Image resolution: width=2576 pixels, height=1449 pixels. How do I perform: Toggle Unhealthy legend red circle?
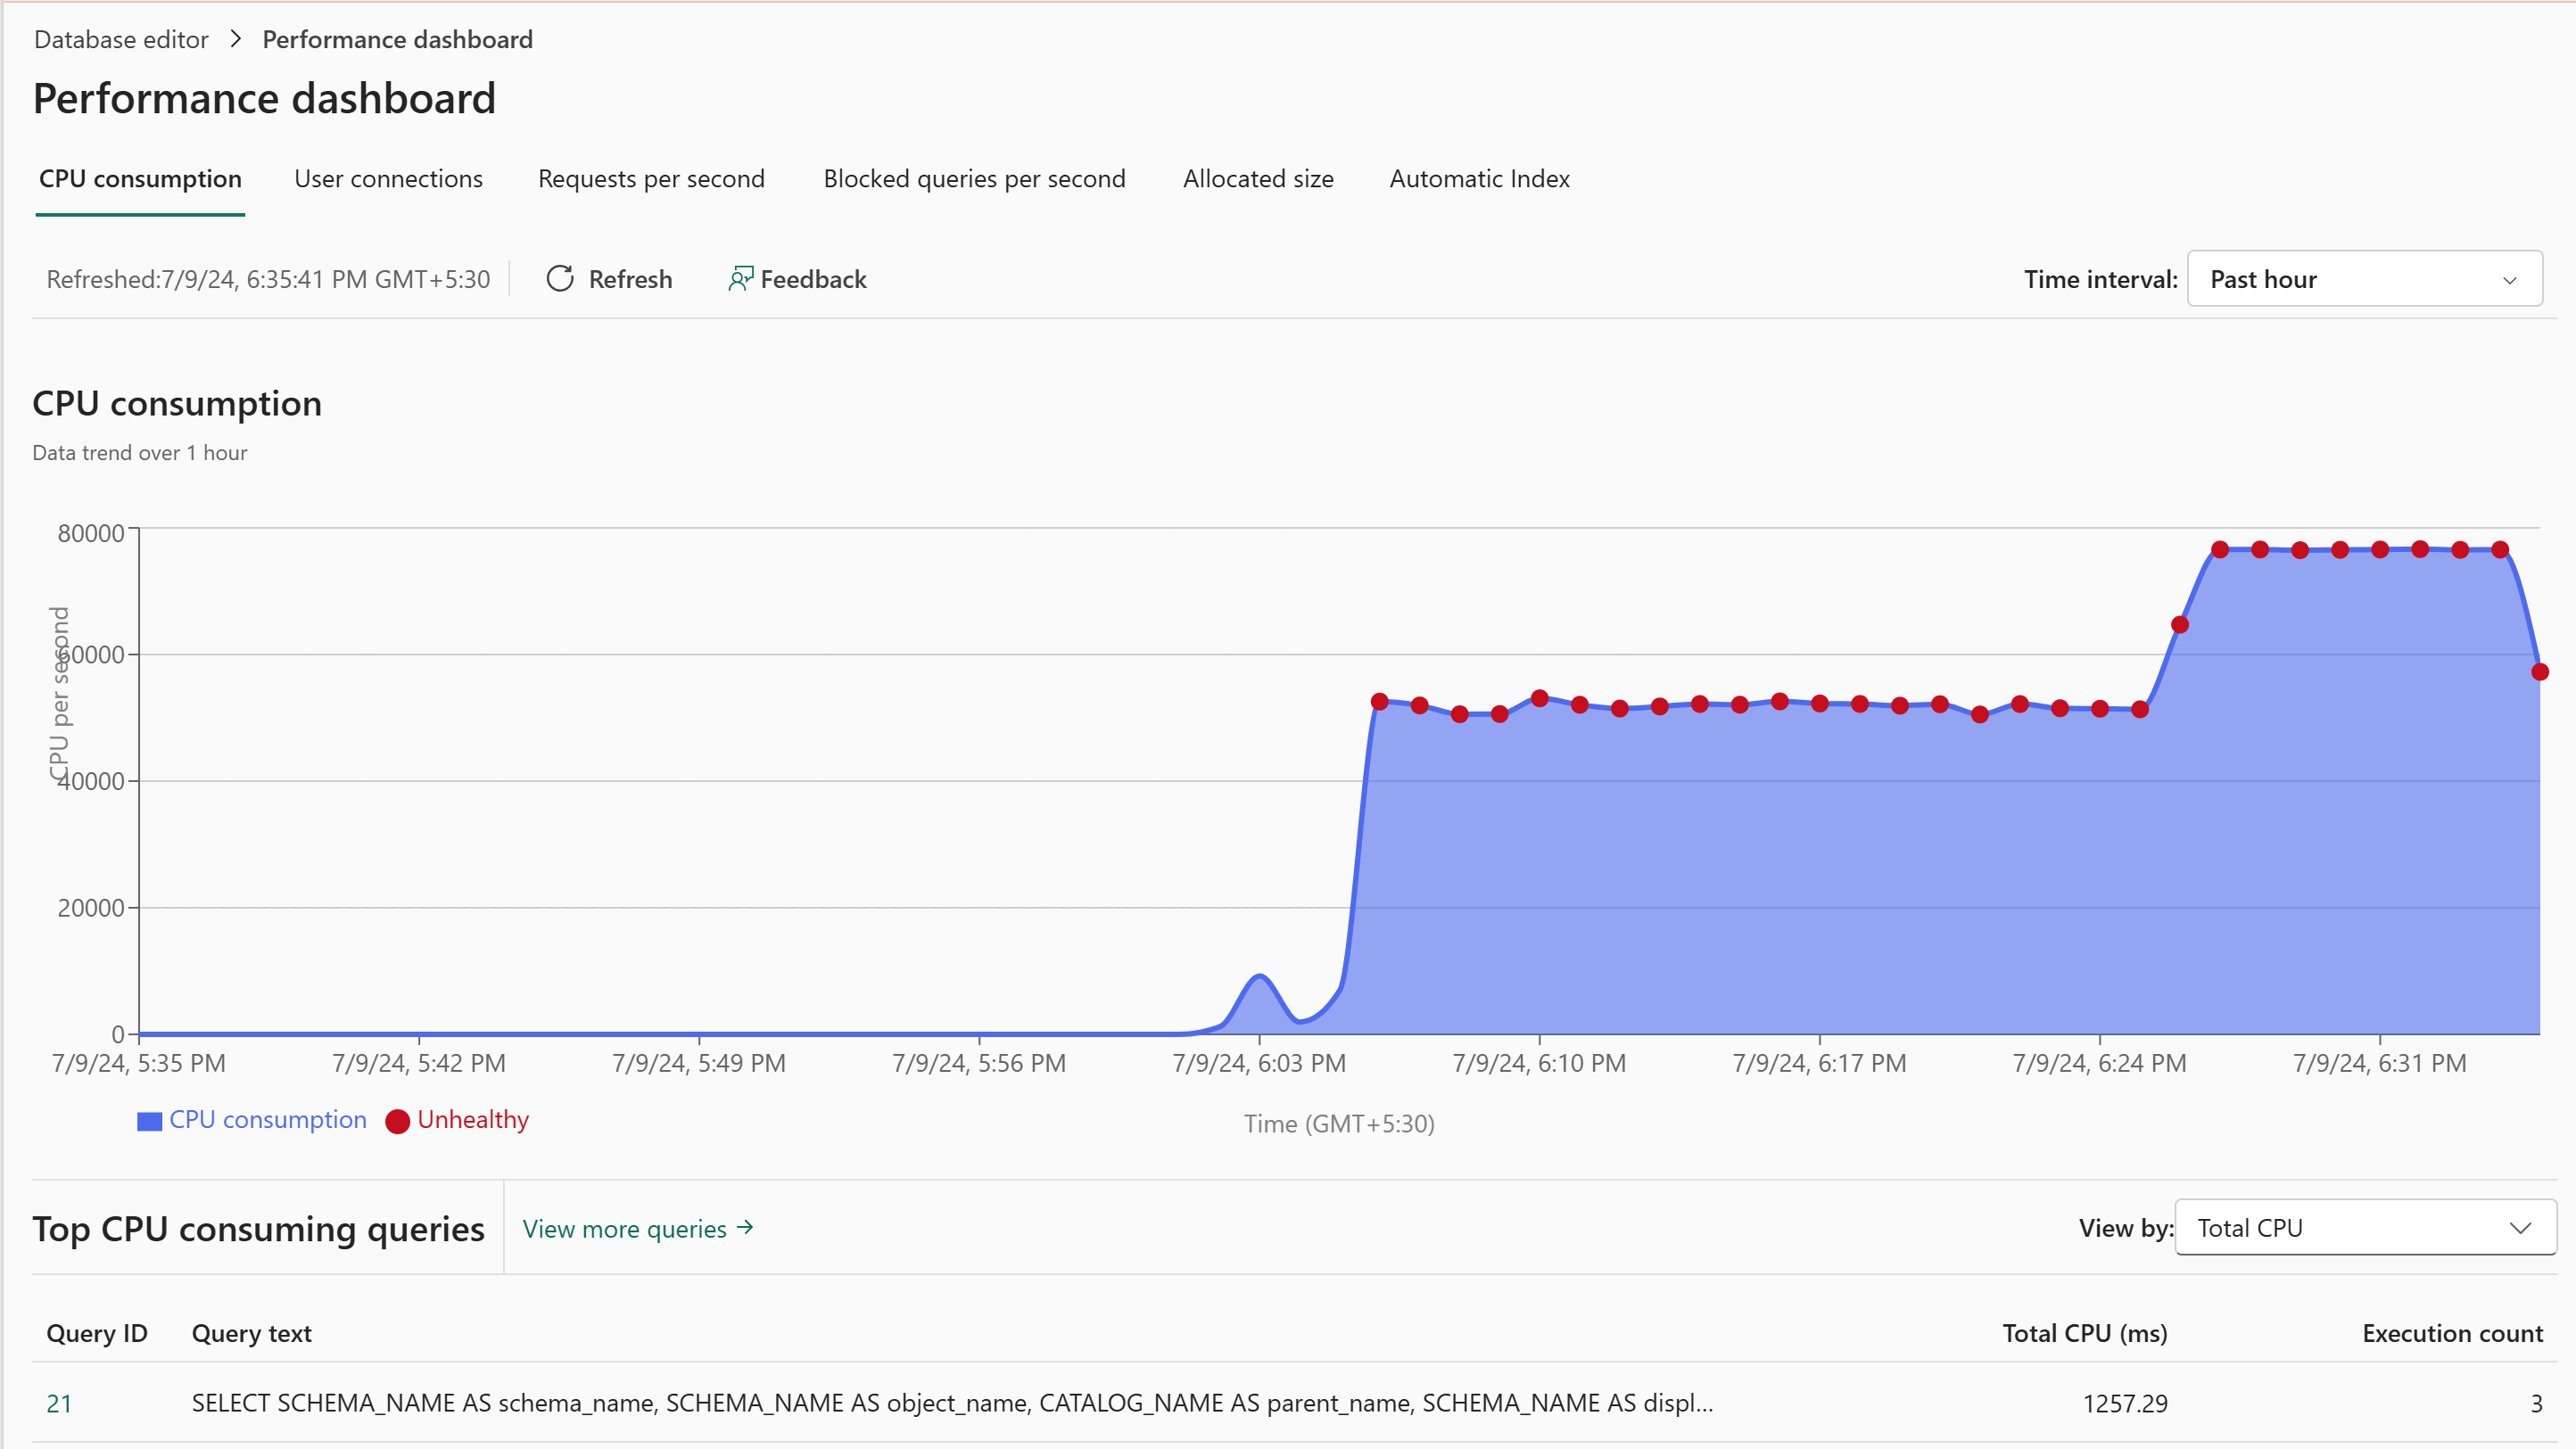(397, 1121)
